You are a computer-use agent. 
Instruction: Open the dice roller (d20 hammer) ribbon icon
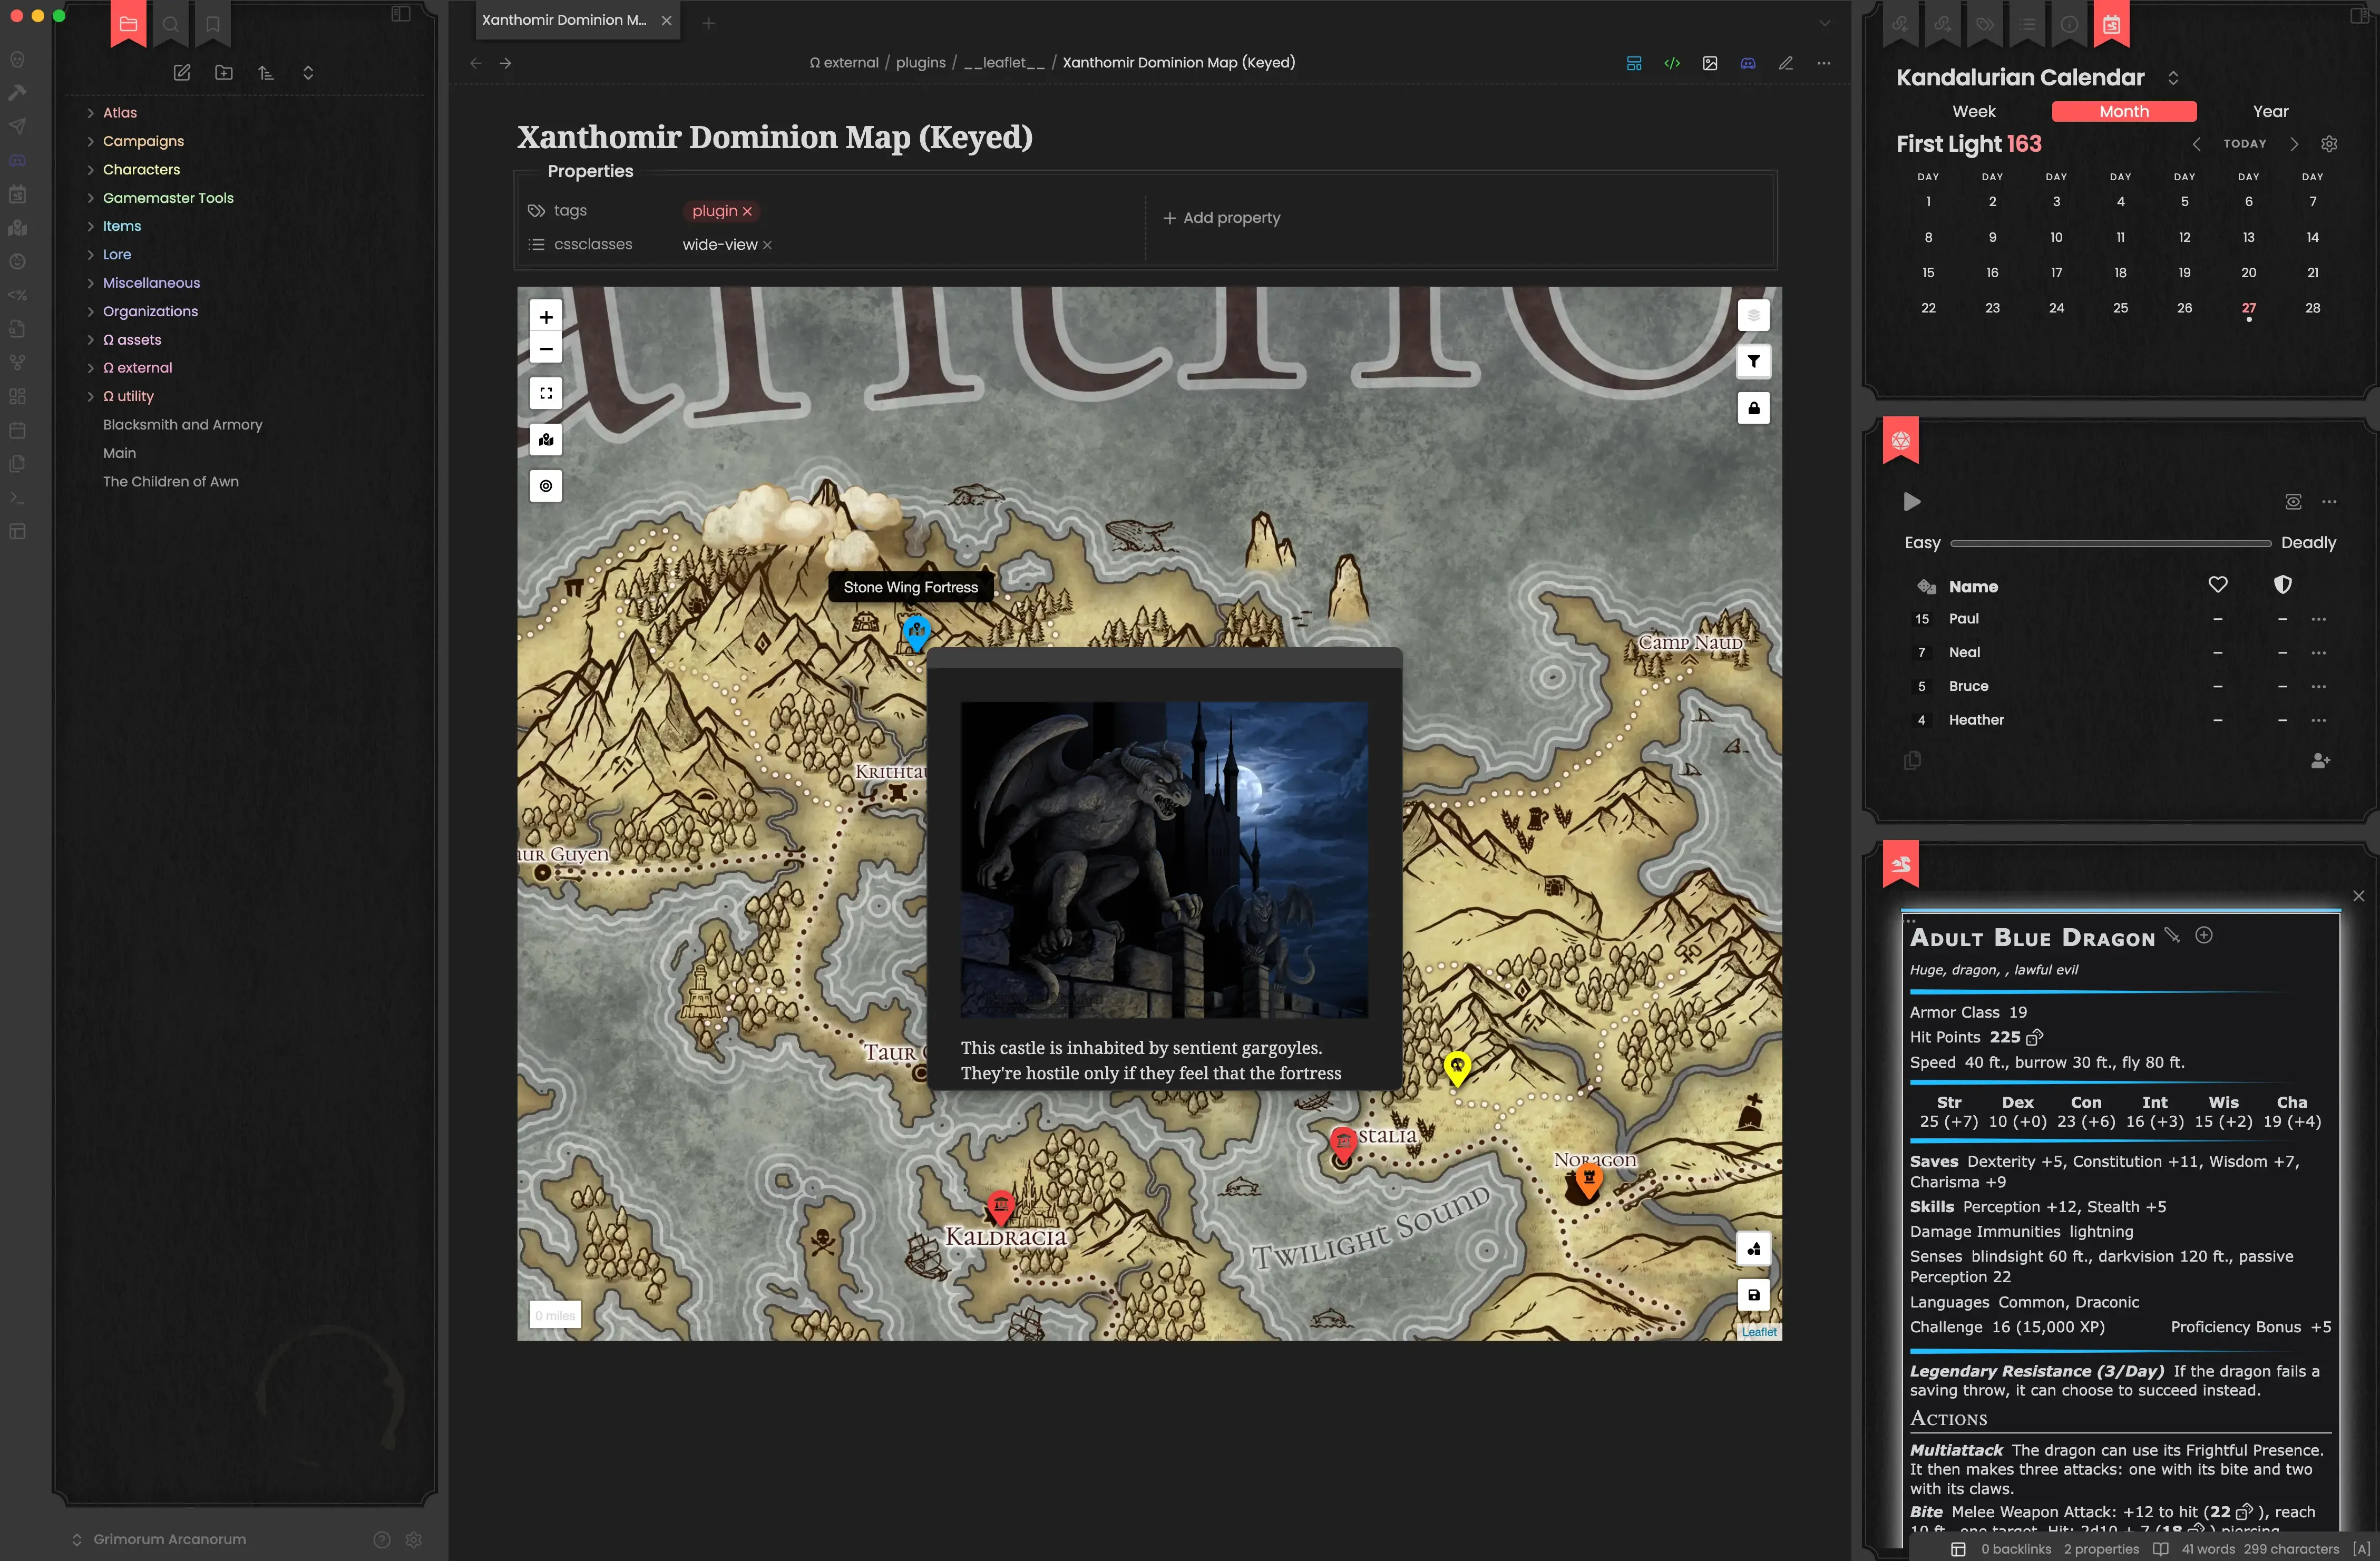[17, 92]
